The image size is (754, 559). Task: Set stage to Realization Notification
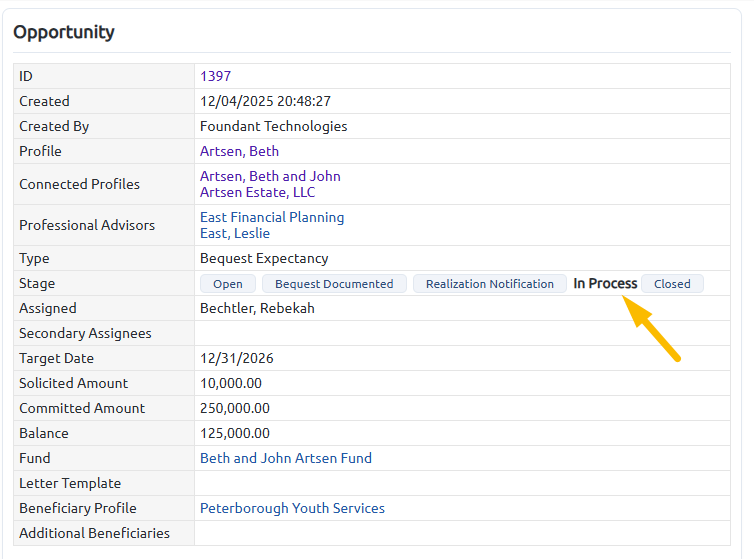pos(490,284)
